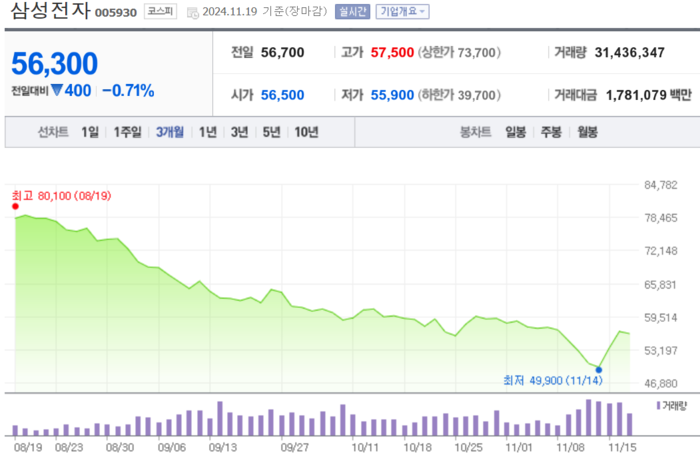The width and height of the screenshot is (700, 459).
Task: Open the 기업개요 dropdown
Action: click(402, 12)
